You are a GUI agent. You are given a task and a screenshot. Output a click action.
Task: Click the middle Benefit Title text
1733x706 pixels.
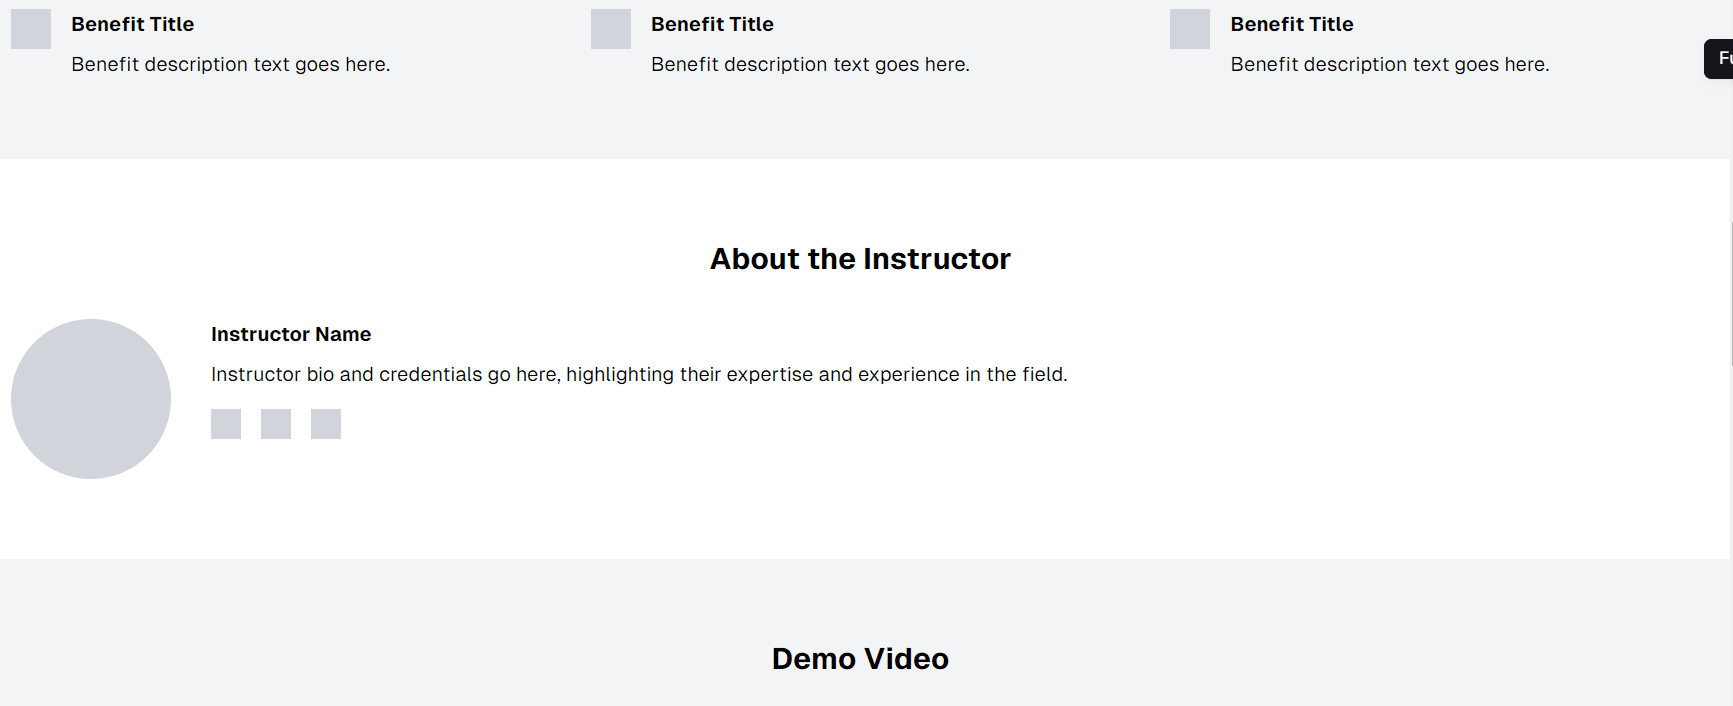[712, 24]
